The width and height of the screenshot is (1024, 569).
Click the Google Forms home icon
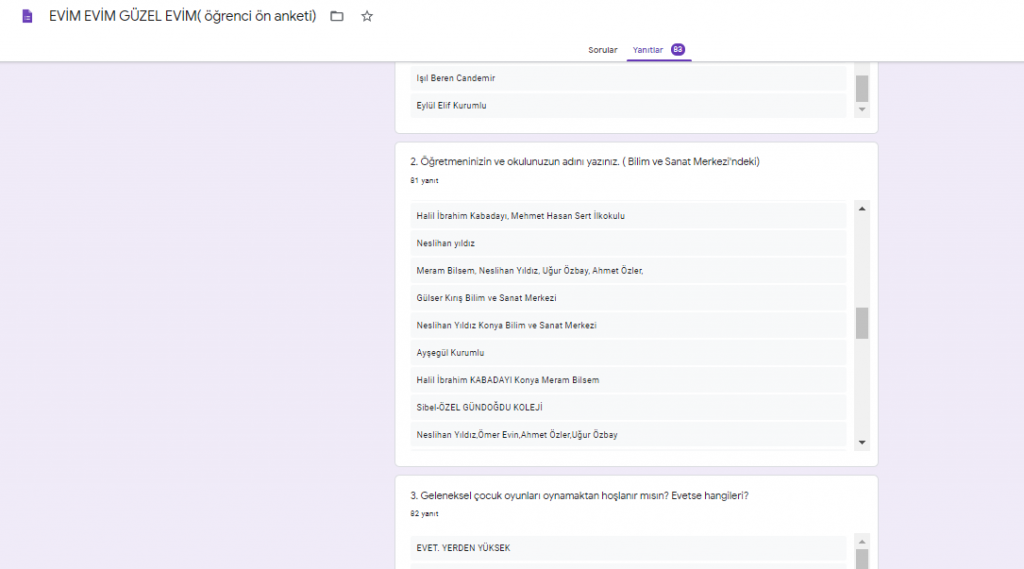pos(27,16)
